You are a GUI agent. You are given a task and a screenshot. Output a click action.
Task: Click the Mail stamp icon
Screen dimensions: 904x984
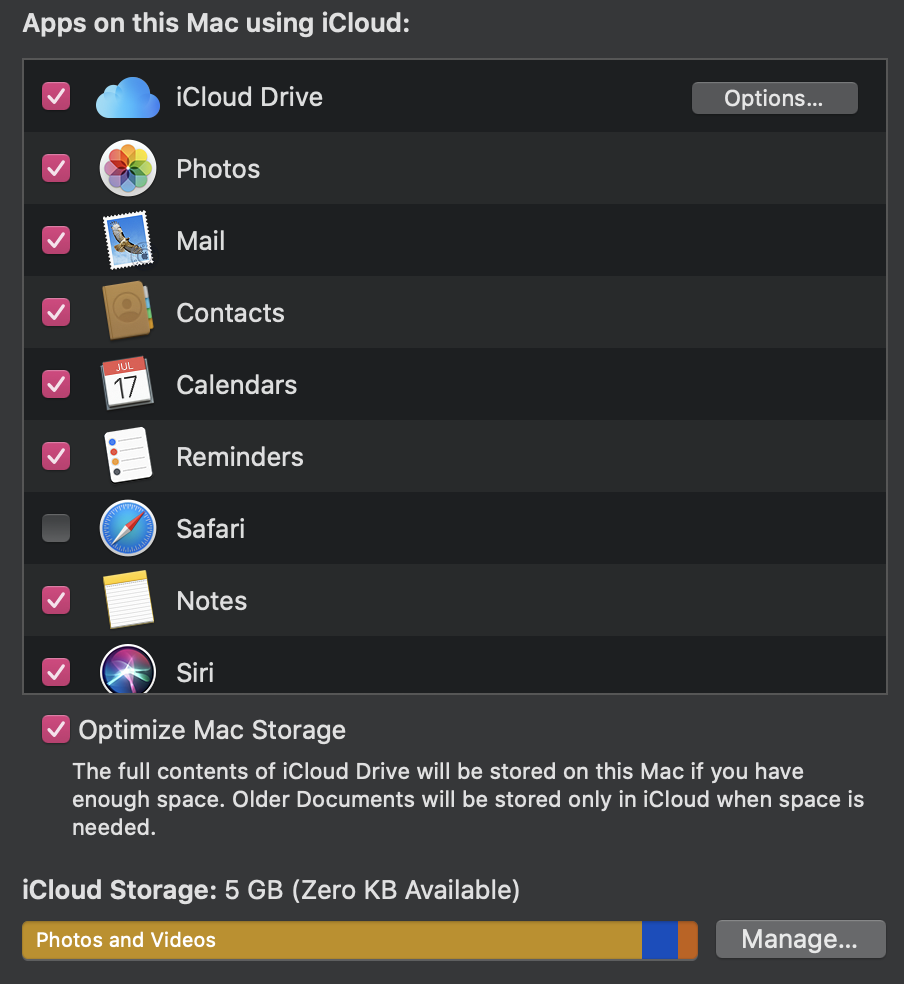tap(128, 241)
